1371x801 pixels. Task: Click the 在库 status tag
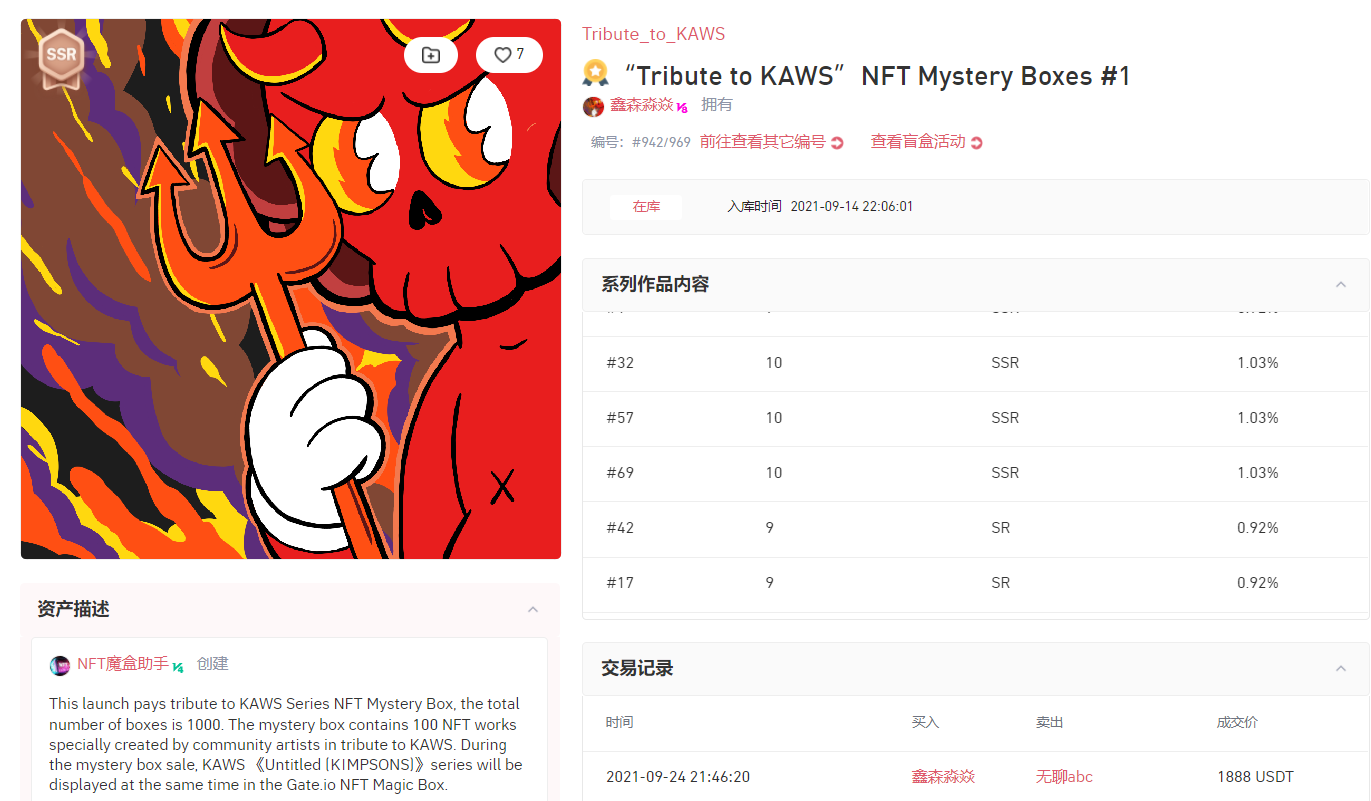tap(646, 207)
